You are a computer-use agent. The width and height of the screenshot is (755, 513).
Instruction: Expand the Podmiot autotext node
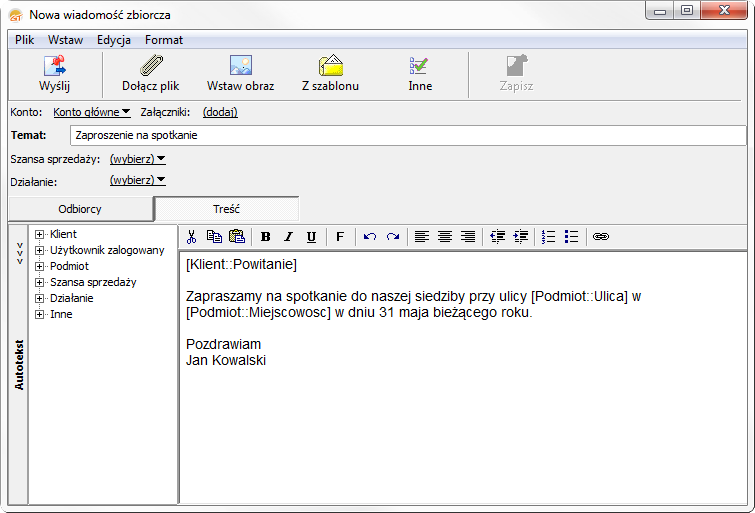tap(39, 266)
